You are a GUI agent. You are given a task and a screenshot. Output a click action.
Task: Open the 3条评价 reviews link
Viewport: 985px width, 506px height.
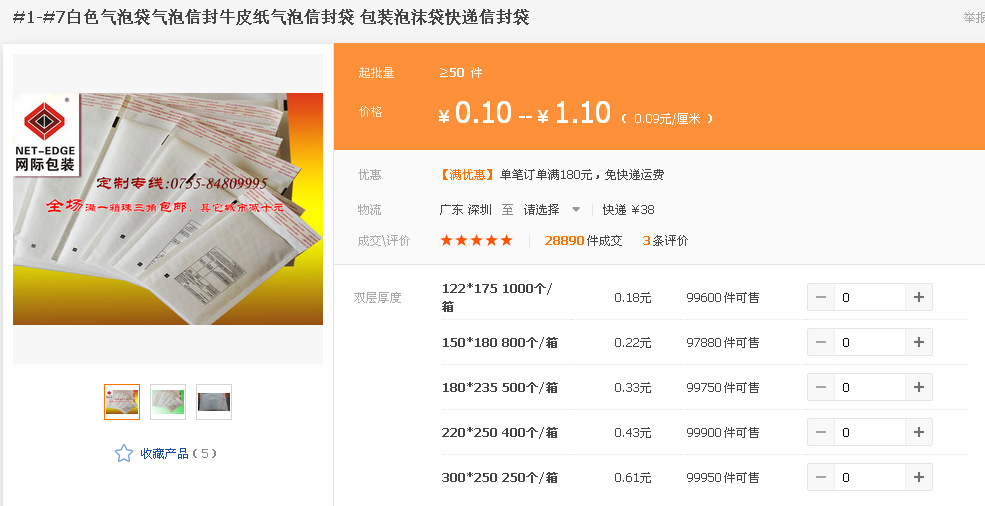click(665, 241)
